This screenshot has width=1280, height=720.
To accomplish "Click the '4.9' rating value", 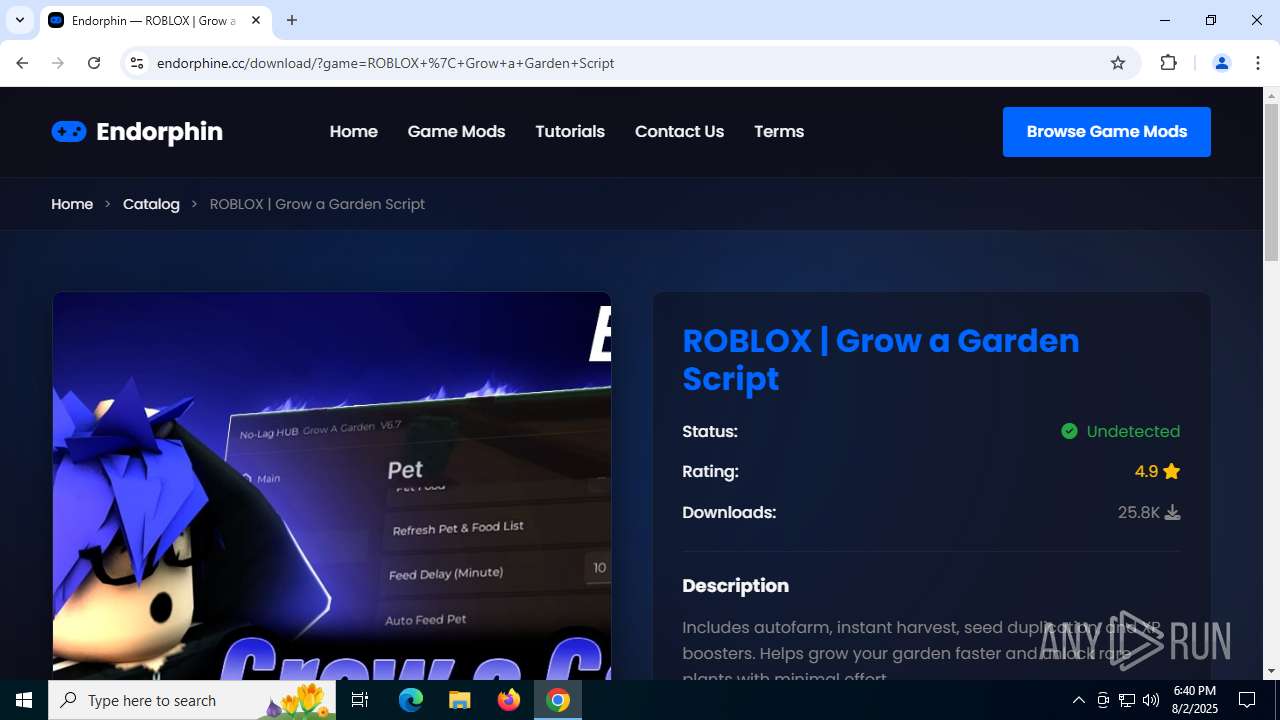I will (x=1146, y=472).
